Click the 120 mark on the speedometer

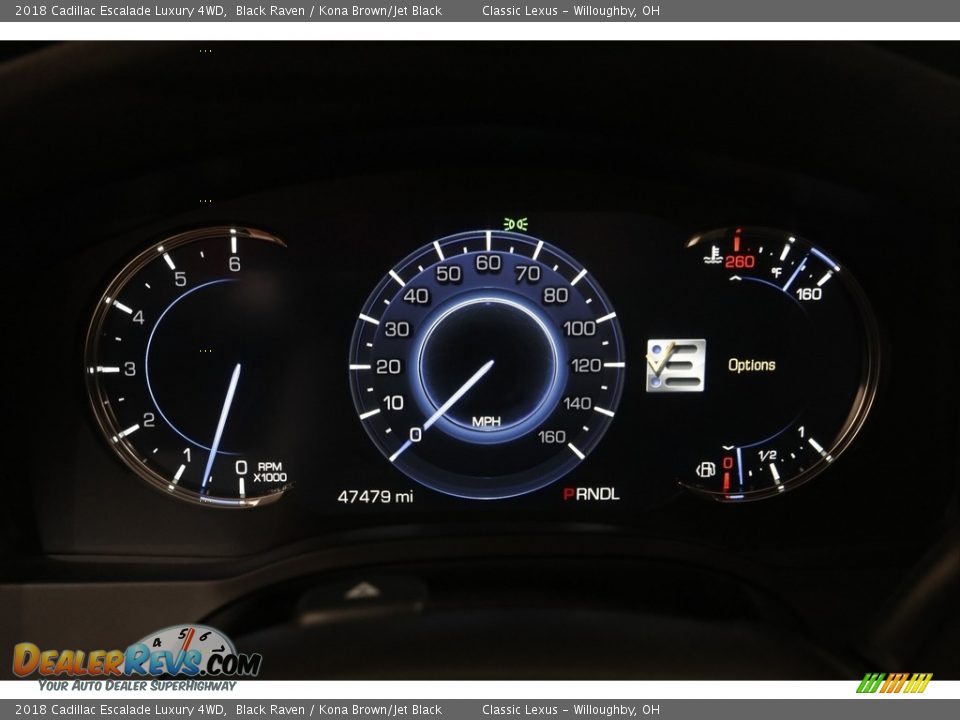[x=586, y=366]
